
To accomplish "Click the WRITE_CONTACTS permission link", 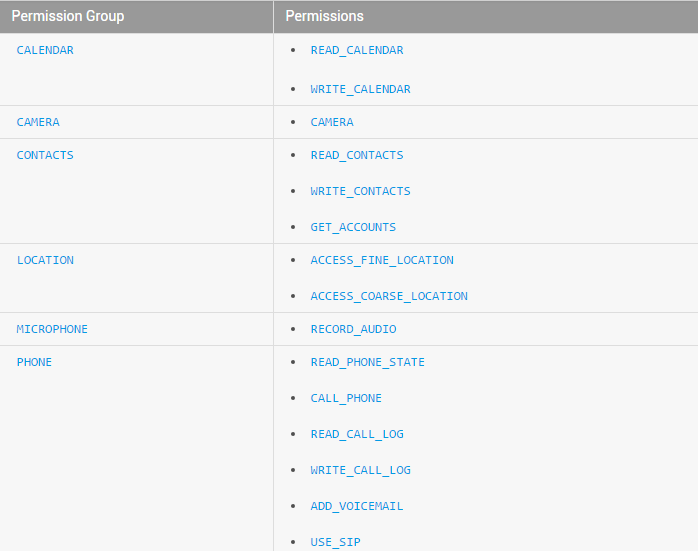I will (360, 191).
